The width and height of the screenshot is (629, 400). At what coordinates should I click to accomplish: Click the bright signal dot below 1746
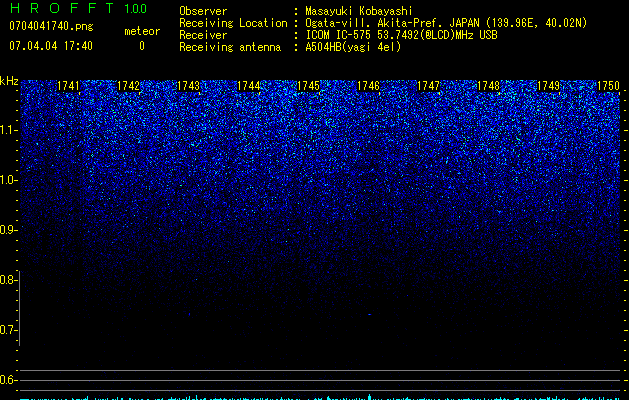click(x=369, y=315)
